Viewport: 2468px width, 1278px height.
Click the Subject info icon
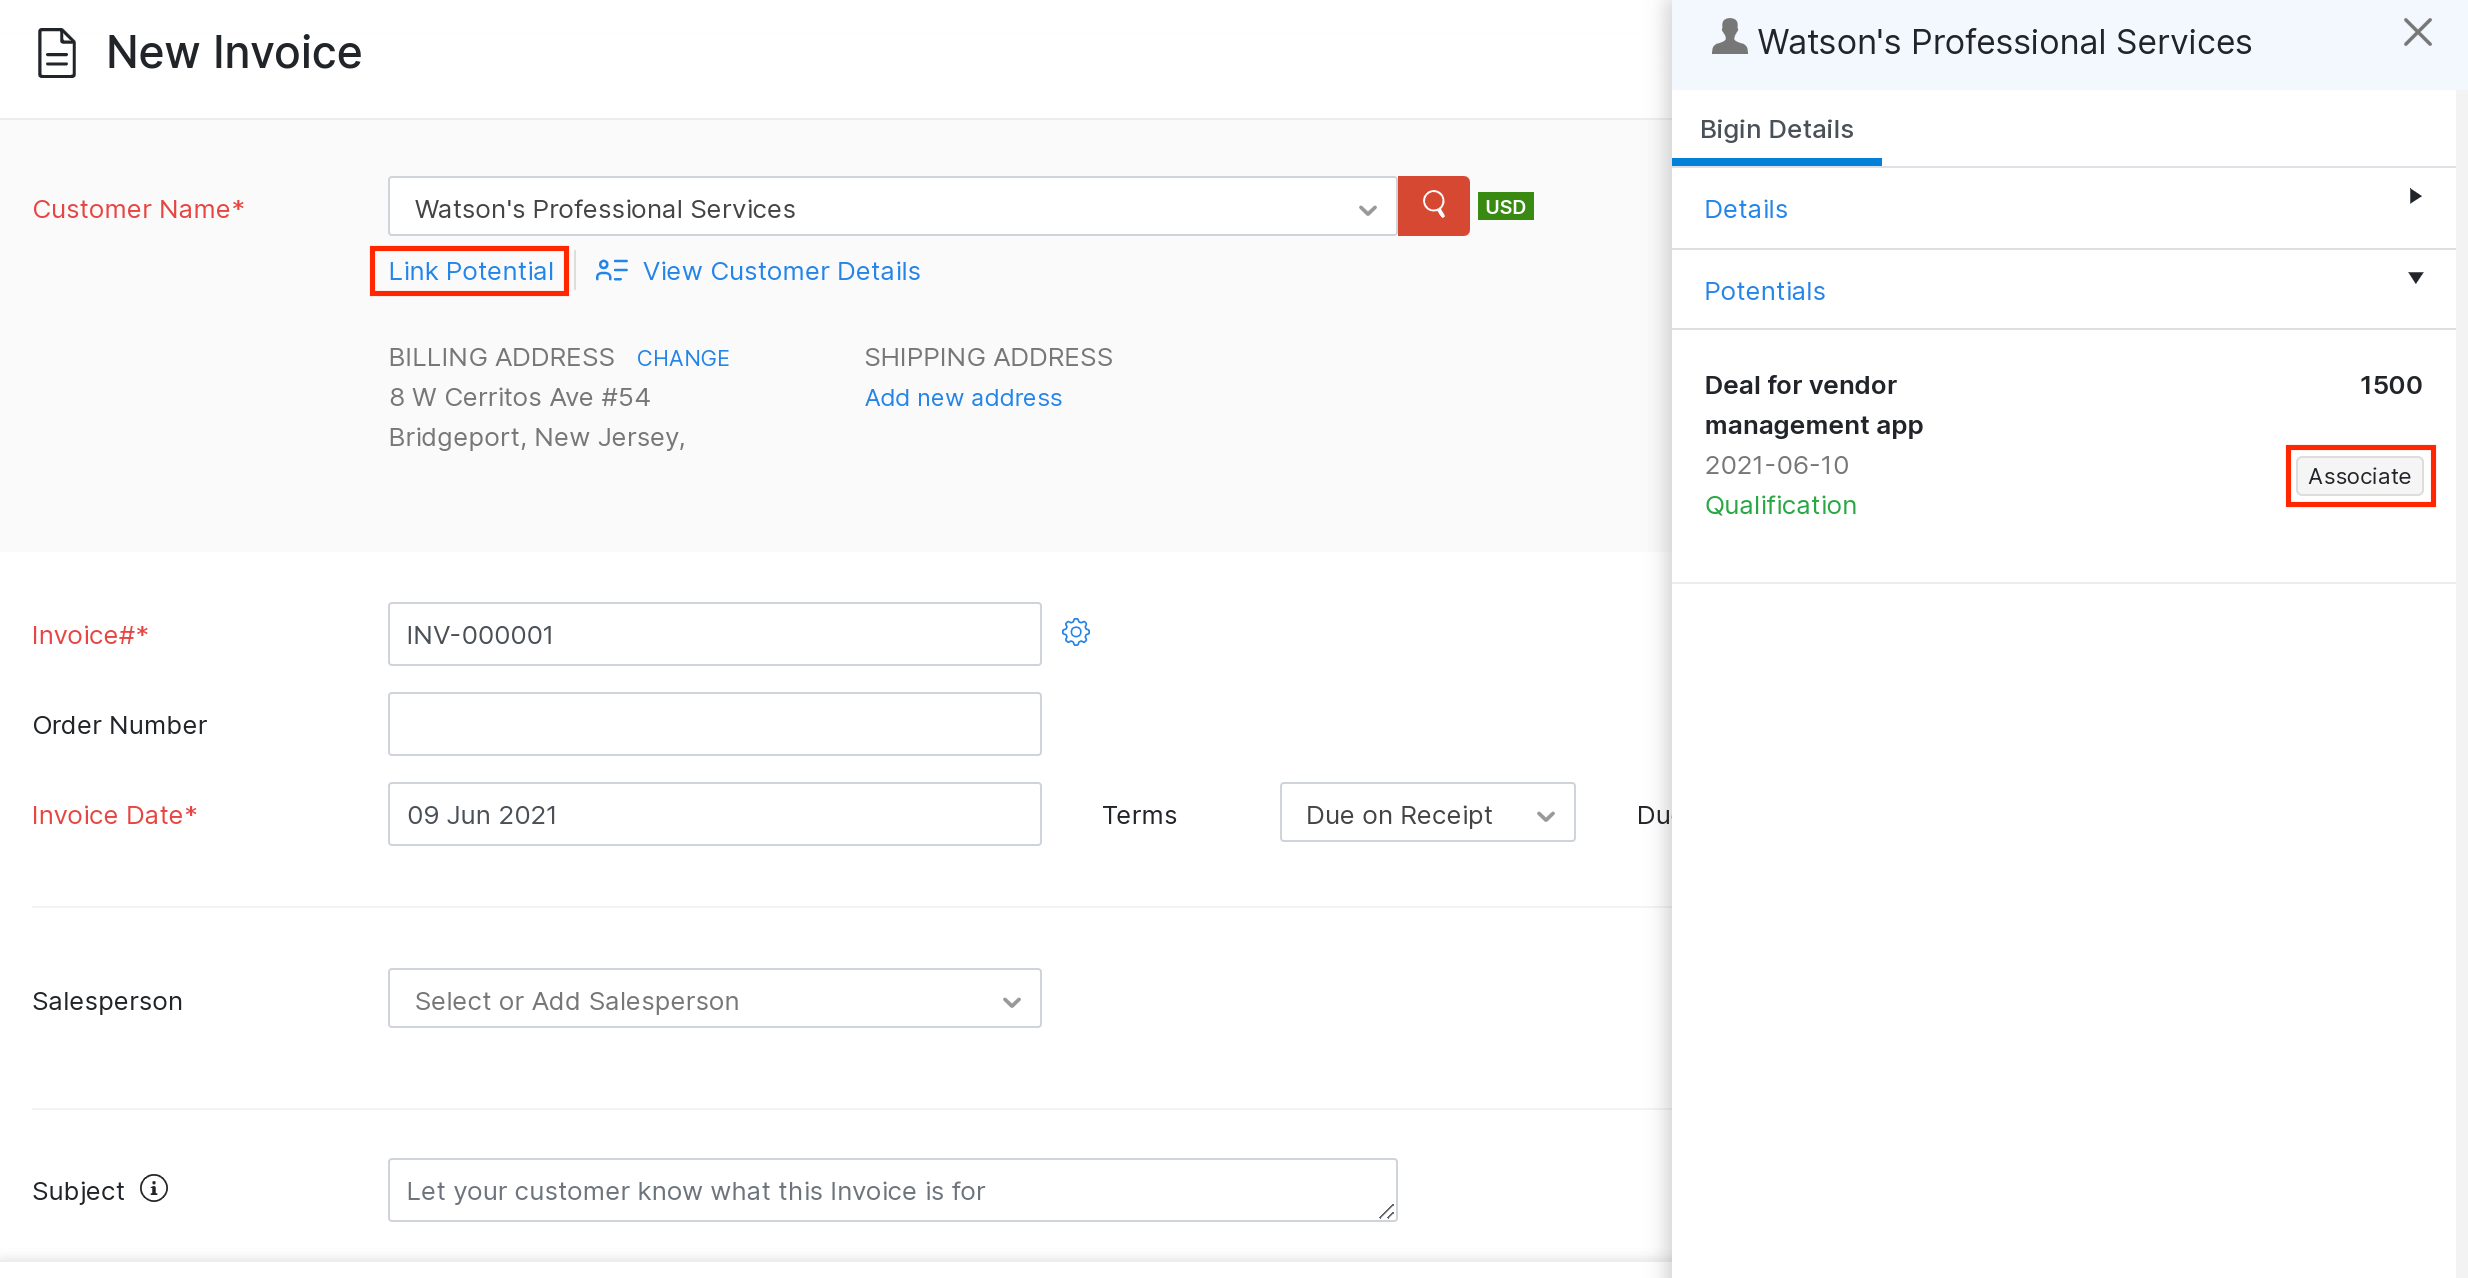click(x=154, y=1189)
